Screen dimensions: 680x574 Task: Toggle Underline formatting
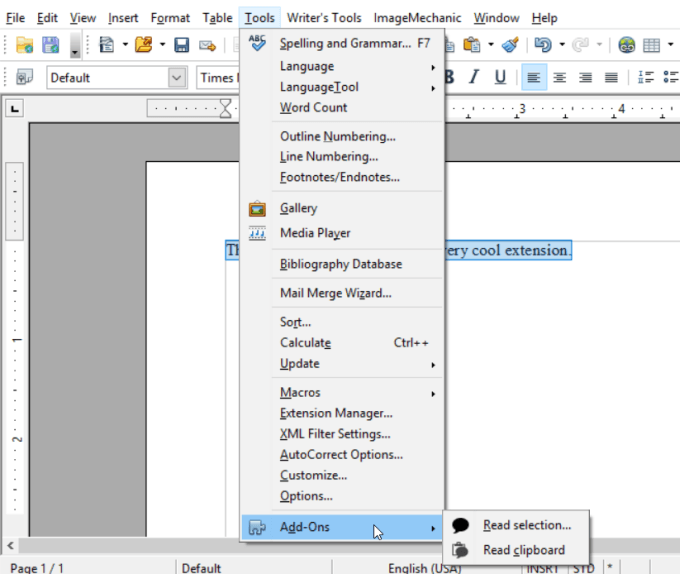pos(500,77)
